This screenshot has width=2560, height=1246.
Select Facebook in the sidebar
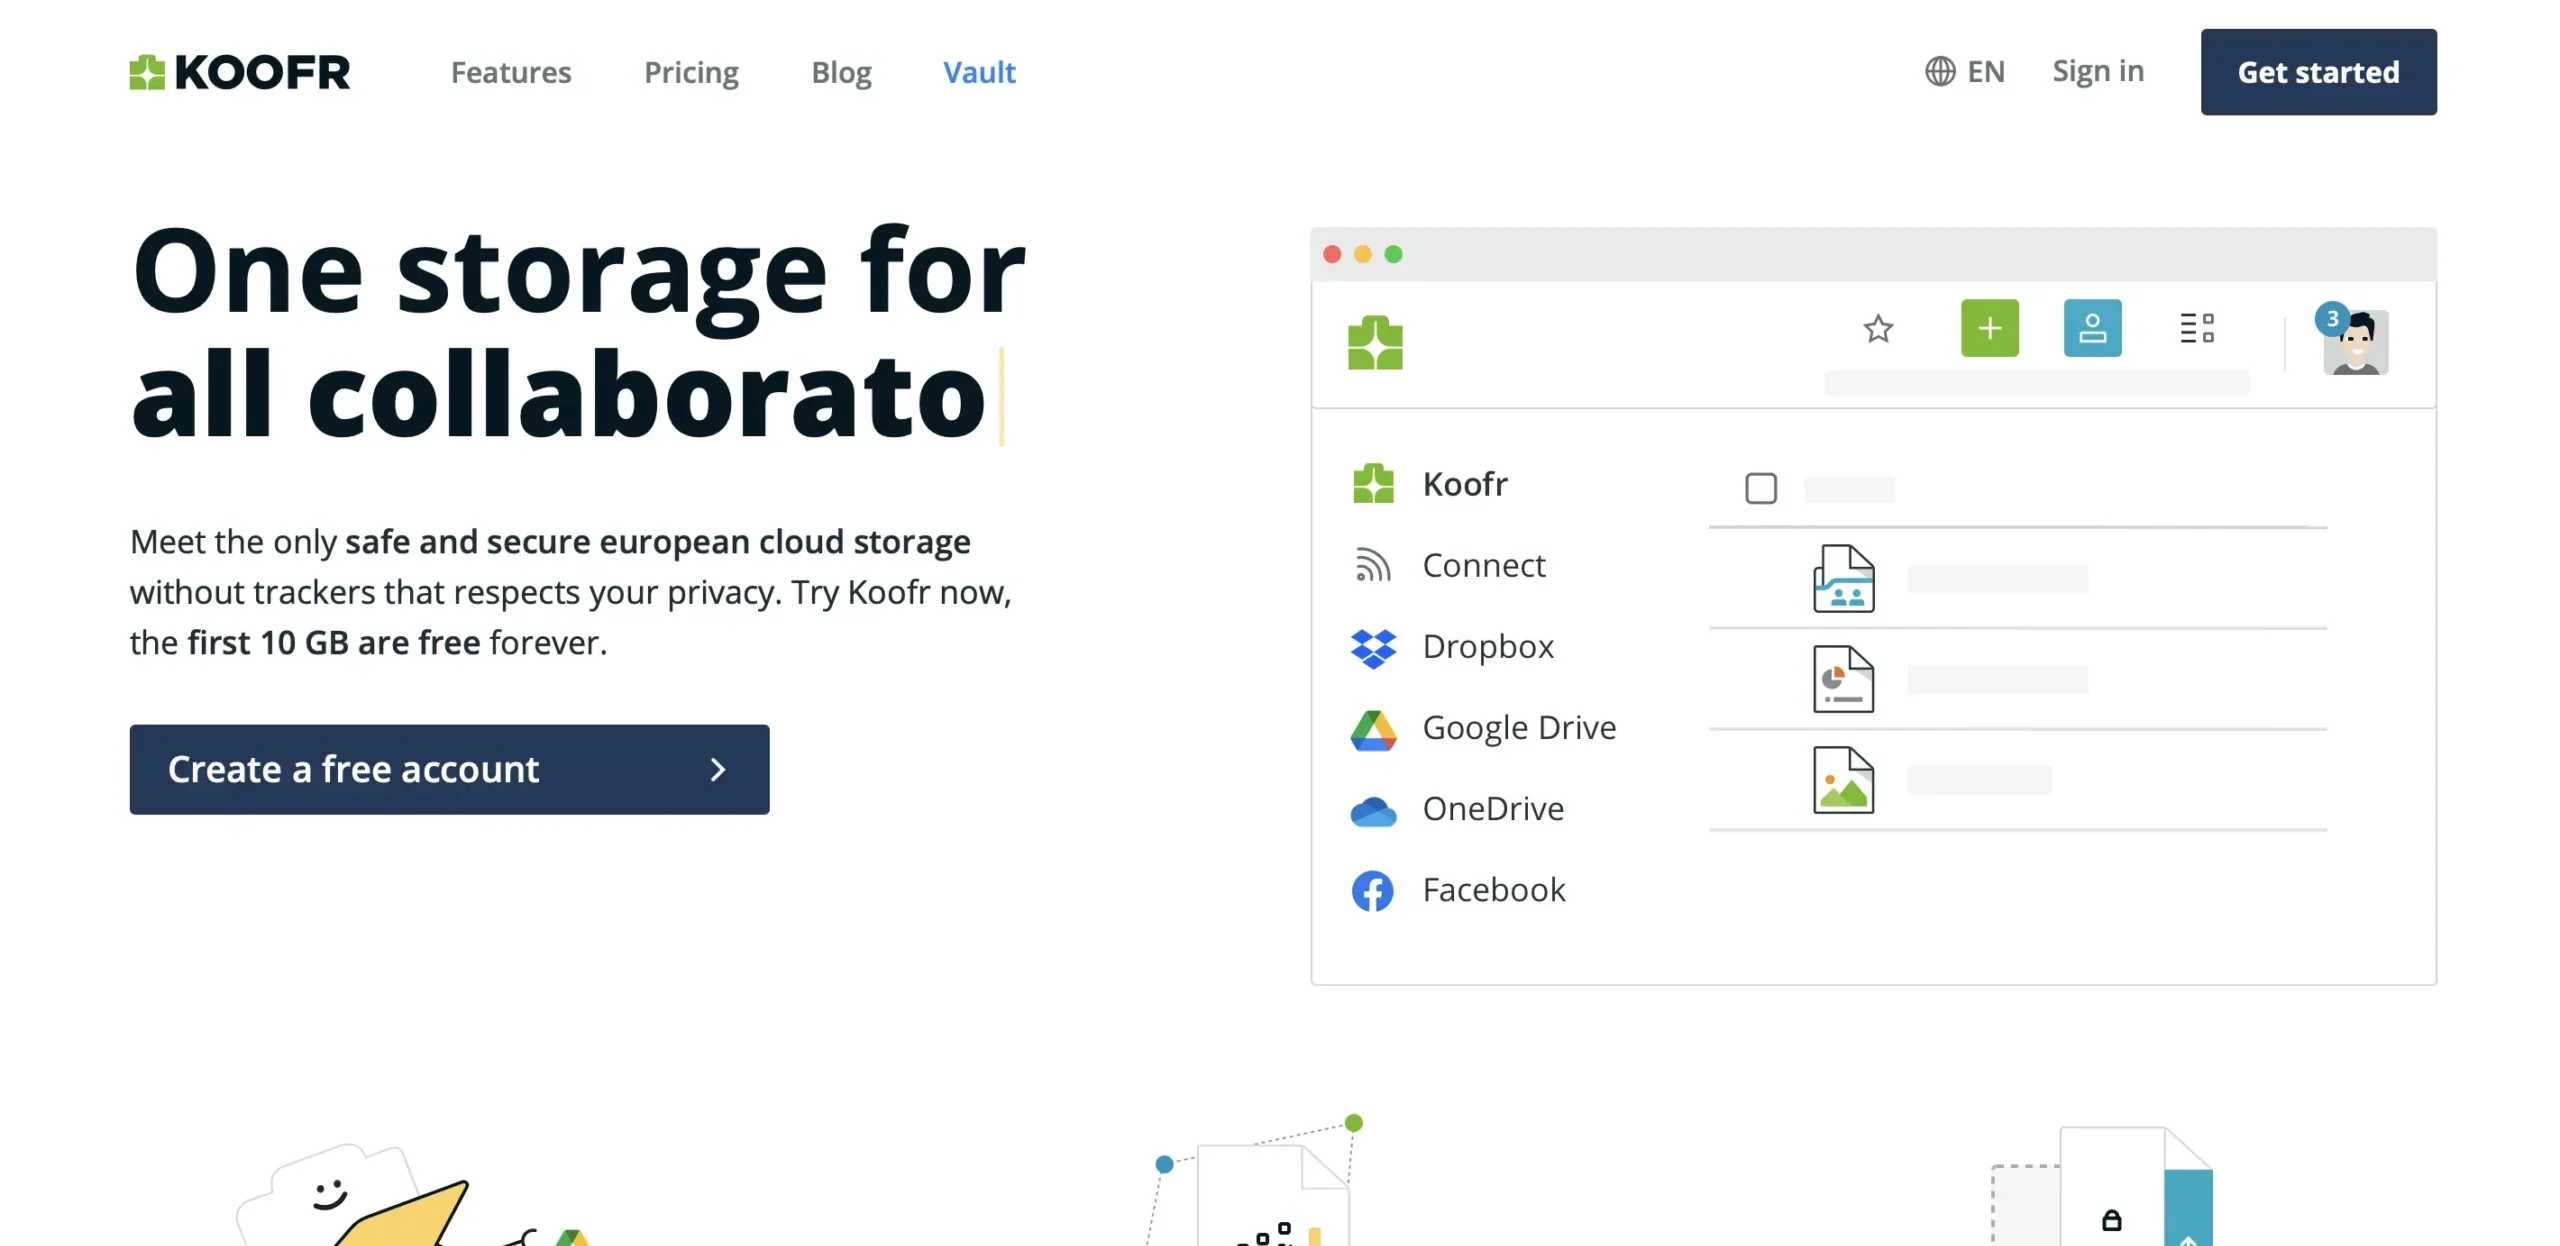tap(1458, 890)
